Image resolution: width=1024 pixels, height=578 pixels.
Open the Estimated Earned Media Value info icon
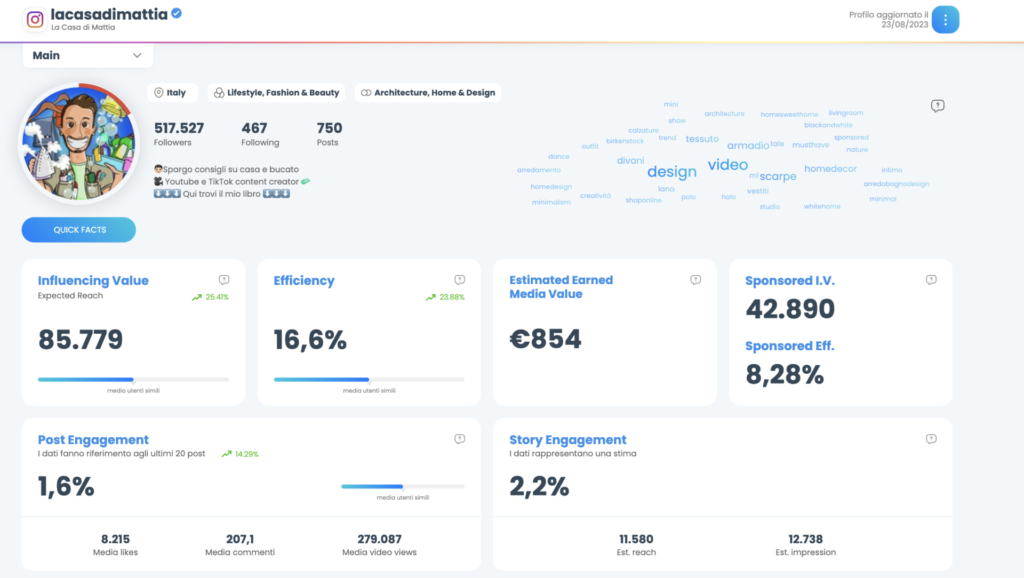click(x=696, y=280)
